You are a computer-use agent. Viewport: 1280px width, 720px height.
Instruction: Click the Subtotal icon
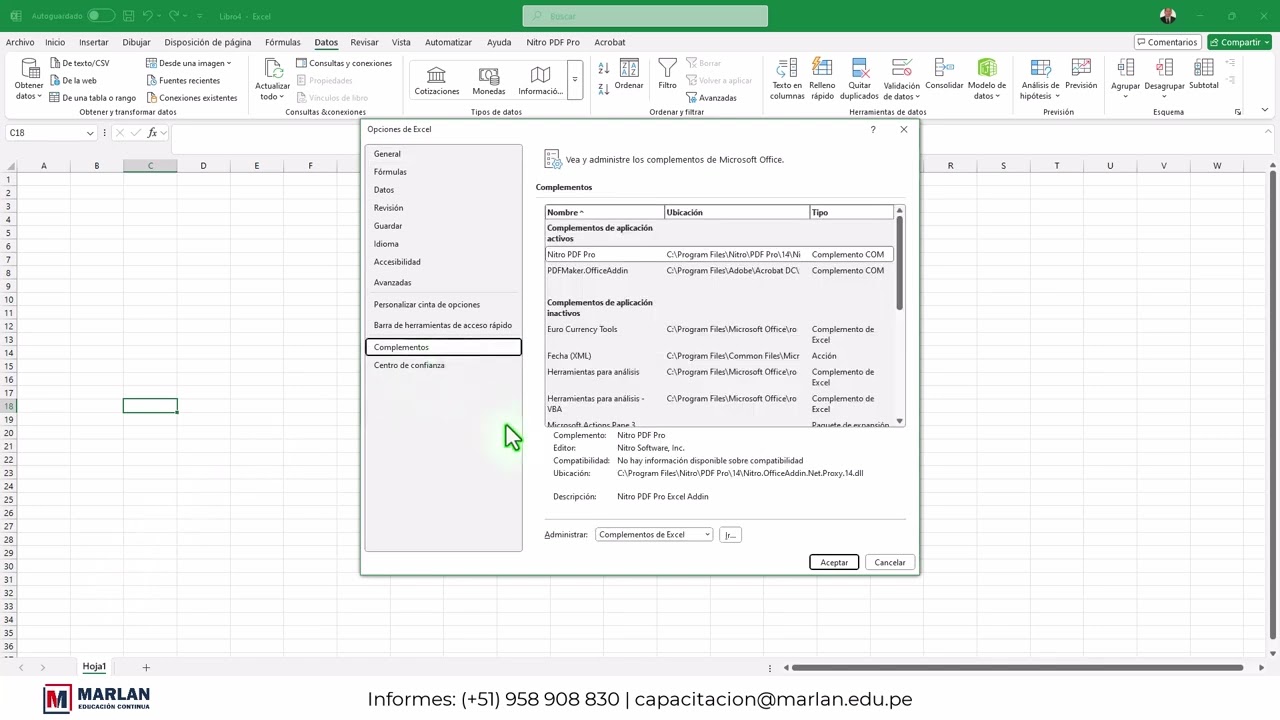pyautogui.click(x=1204, y=67)
